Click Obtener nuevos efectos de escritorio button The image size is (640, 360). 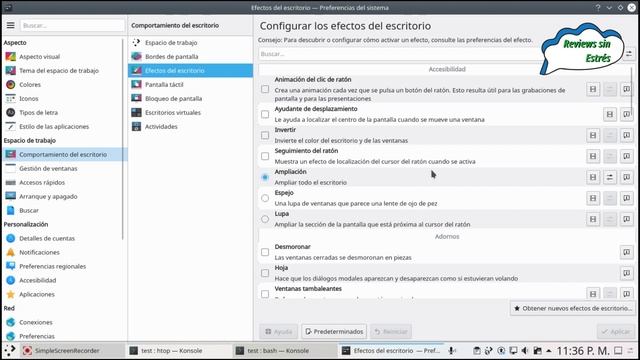(572, 308)
